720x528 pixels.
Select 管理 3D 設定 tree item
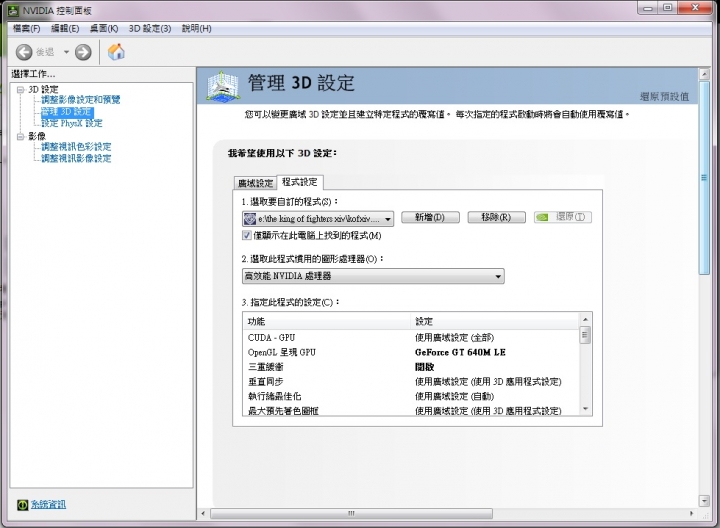[x=67, y=112]
